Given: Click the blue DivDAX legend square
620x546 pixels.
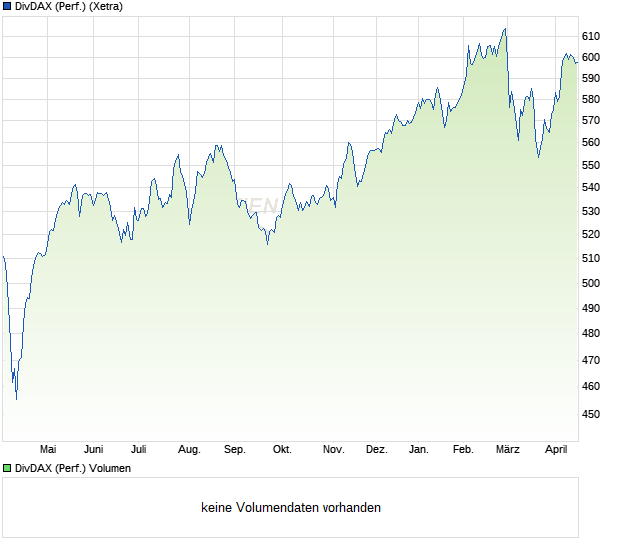Looking at the screenshot, I should click(x=7, y=6).
